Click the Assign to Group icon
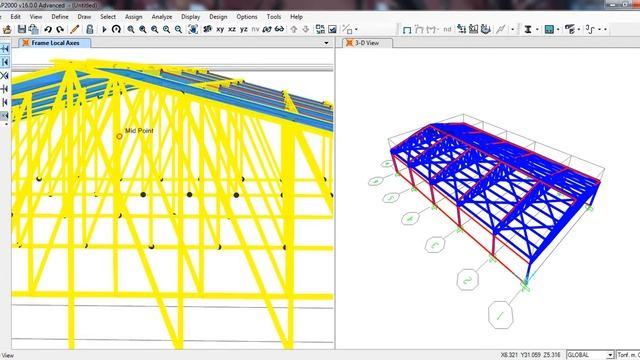This screenshot has height=360, width=640. (347, 29)
